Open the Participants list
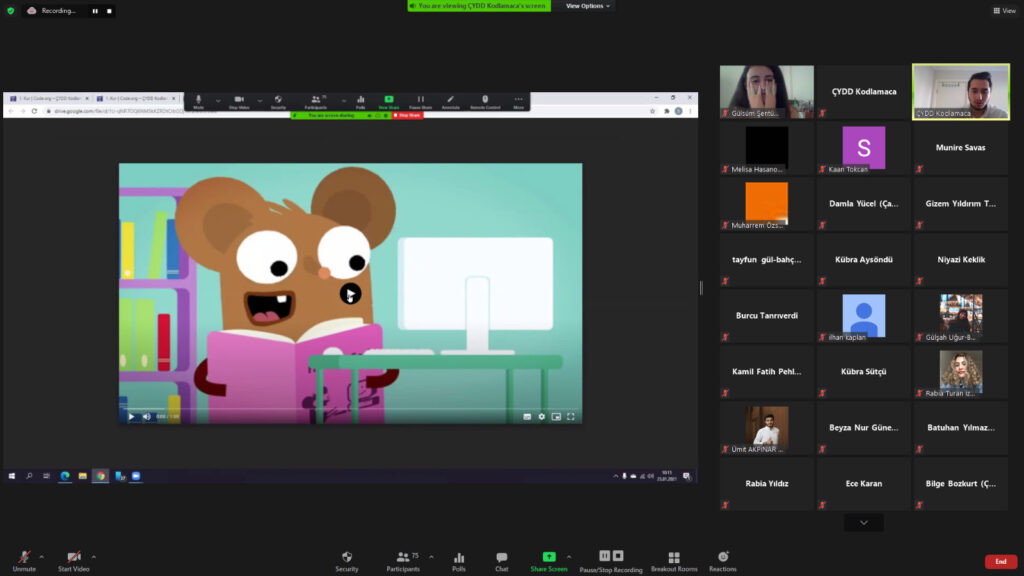1024x576 pixels. pos(403,560)
